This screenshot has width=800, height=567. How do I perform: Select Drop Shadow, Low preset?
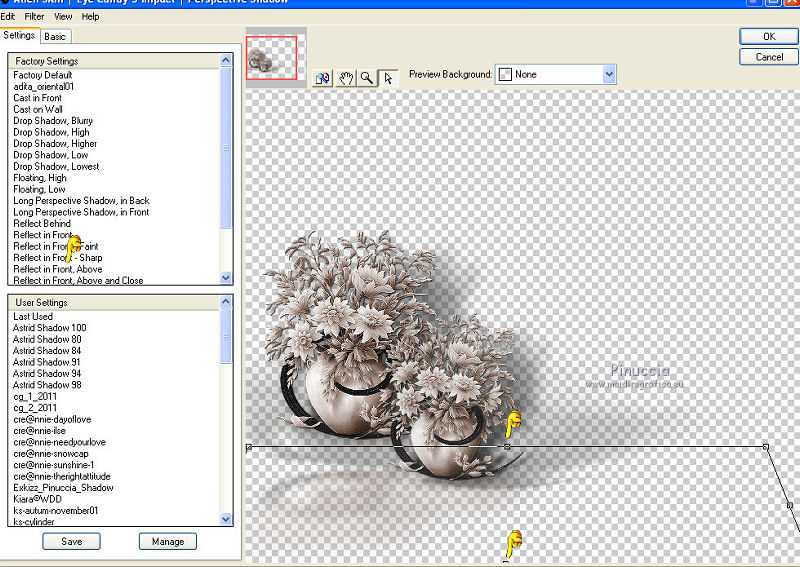tap(51, 155)
